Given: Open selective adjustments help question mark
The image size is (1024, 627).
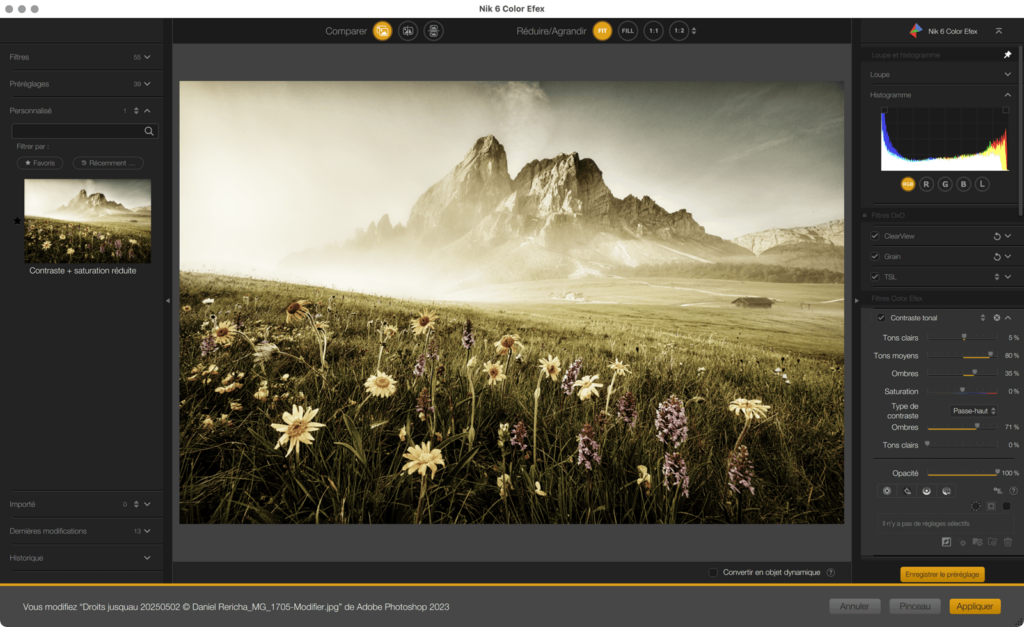Looking at the screenshot, I should (x=1013, y=491).
